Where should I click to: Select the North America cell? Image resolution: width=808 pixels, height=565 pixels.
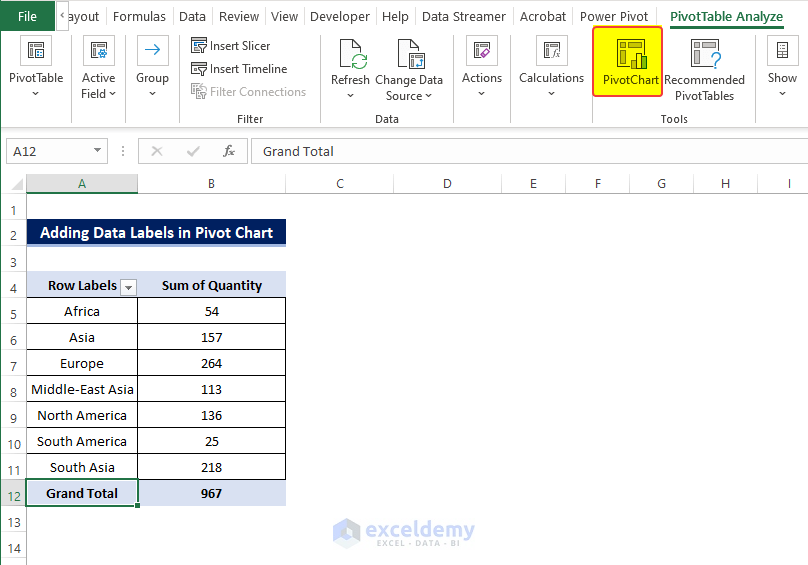(x=82, y=415)
